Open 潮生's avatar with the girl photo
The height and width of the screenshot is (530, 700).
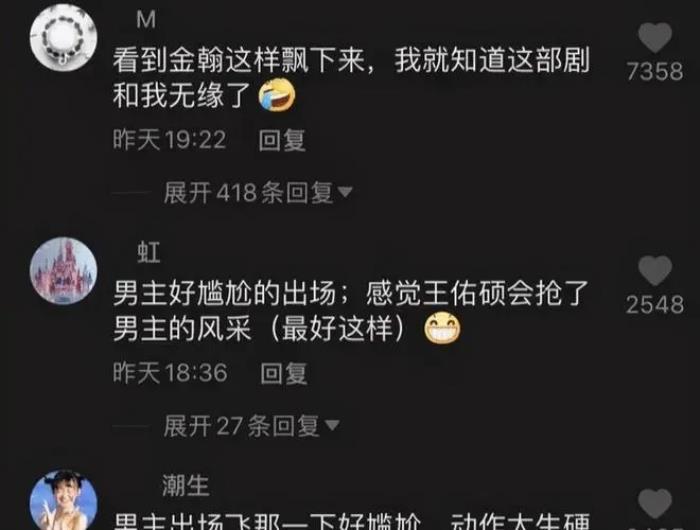pyautogui.click(x=63, y=500)
